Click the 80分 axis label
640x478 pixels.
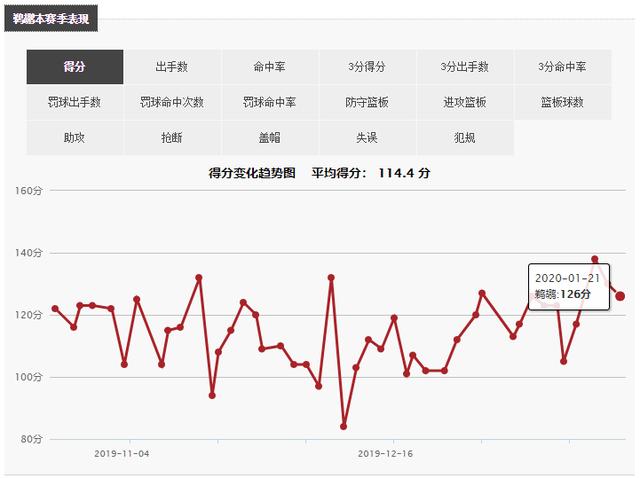pos(31,439)
